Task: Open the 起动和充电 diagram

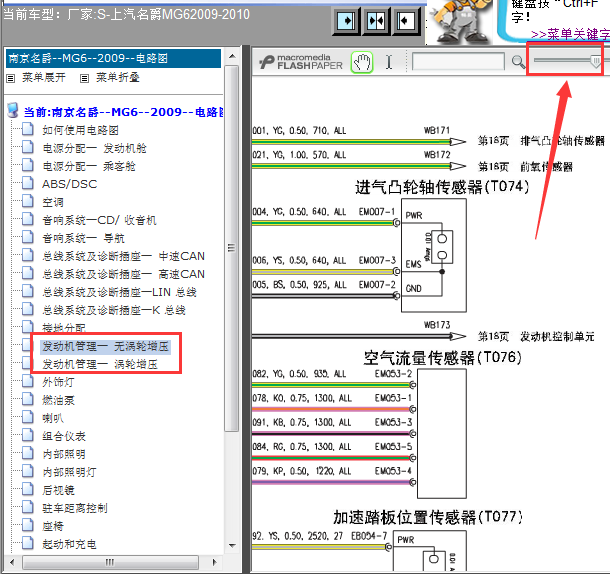Action: (x=69, y=544)
